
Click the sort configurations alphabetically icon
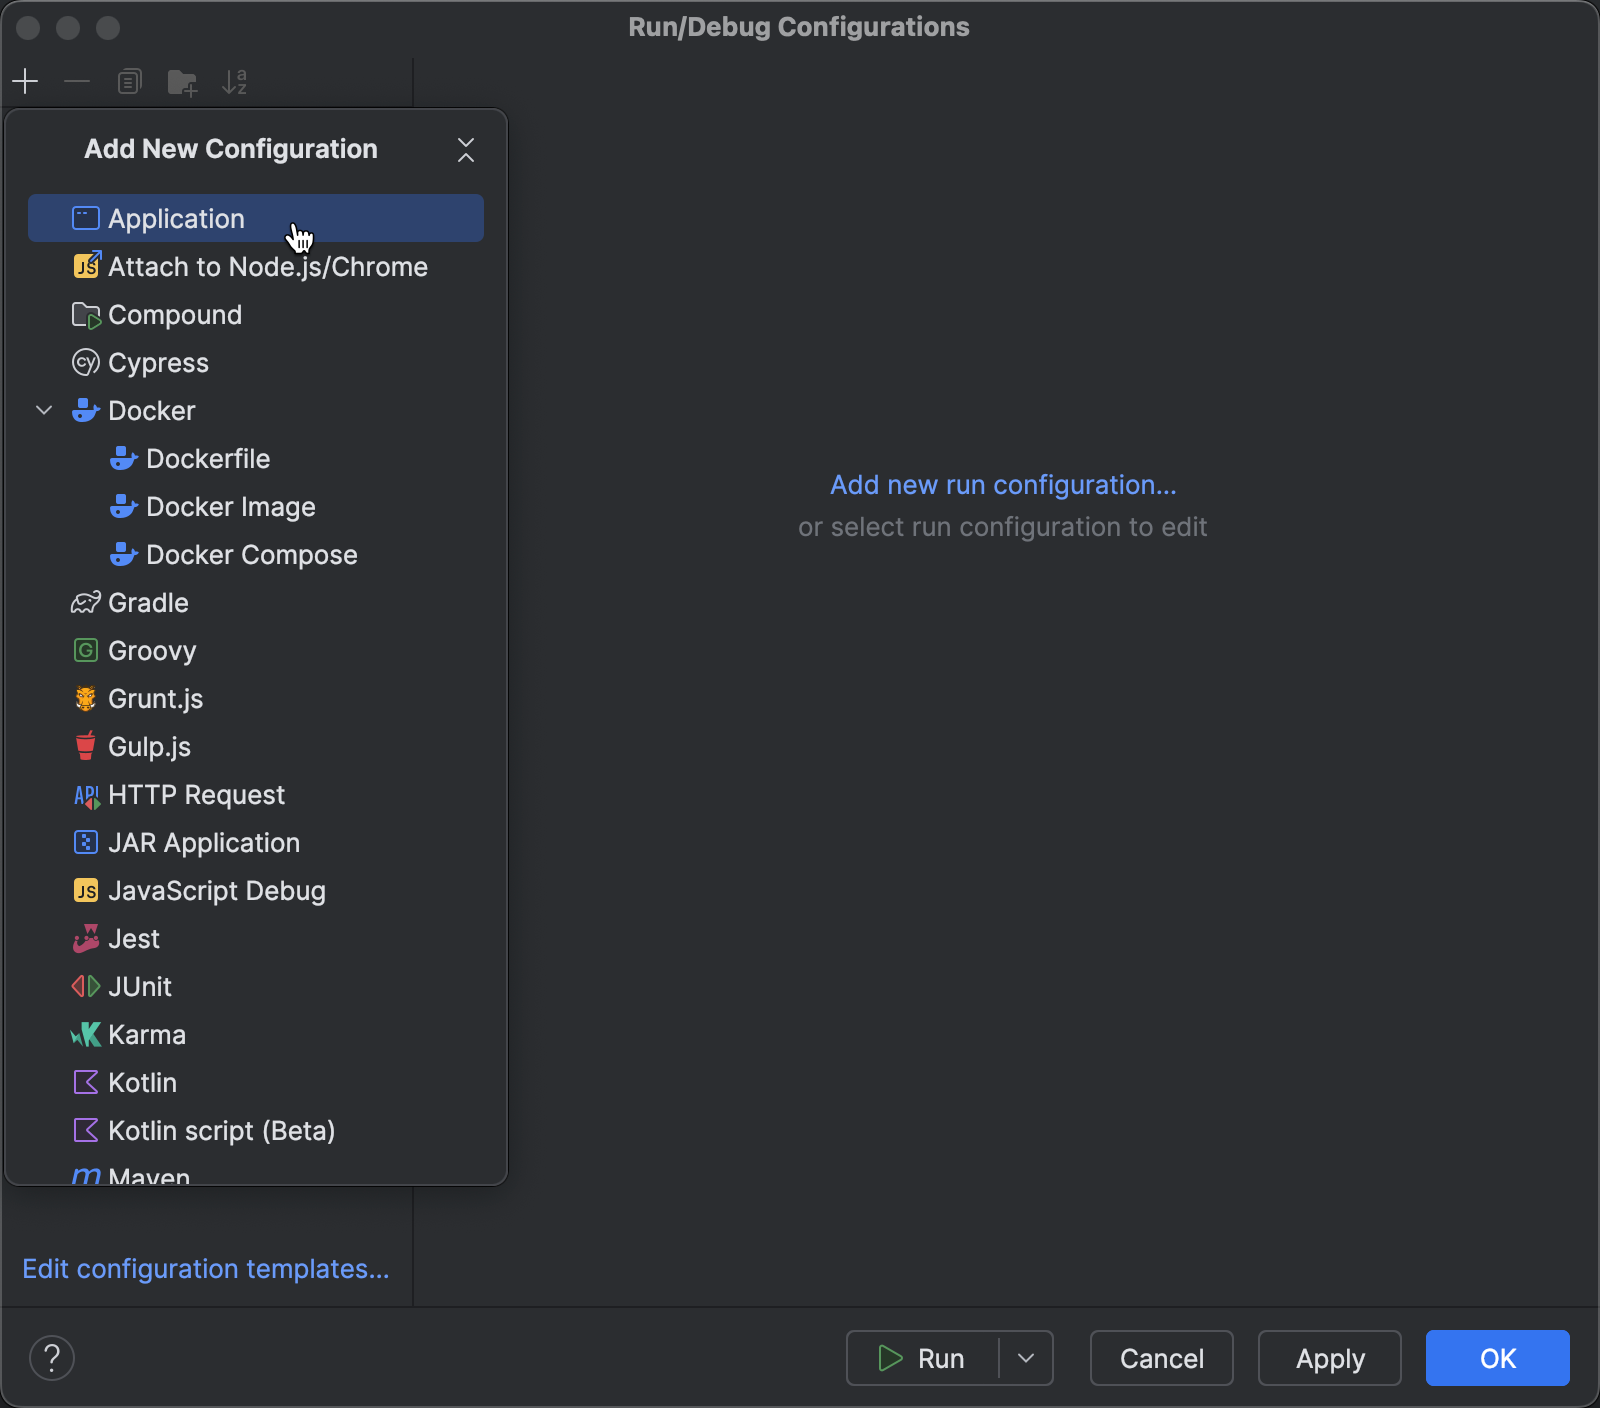(235, 81)
